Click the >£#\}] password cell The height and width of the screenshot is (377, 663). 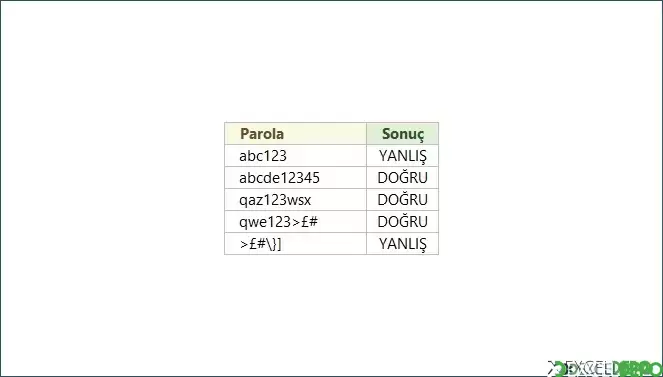pos(295,243)
